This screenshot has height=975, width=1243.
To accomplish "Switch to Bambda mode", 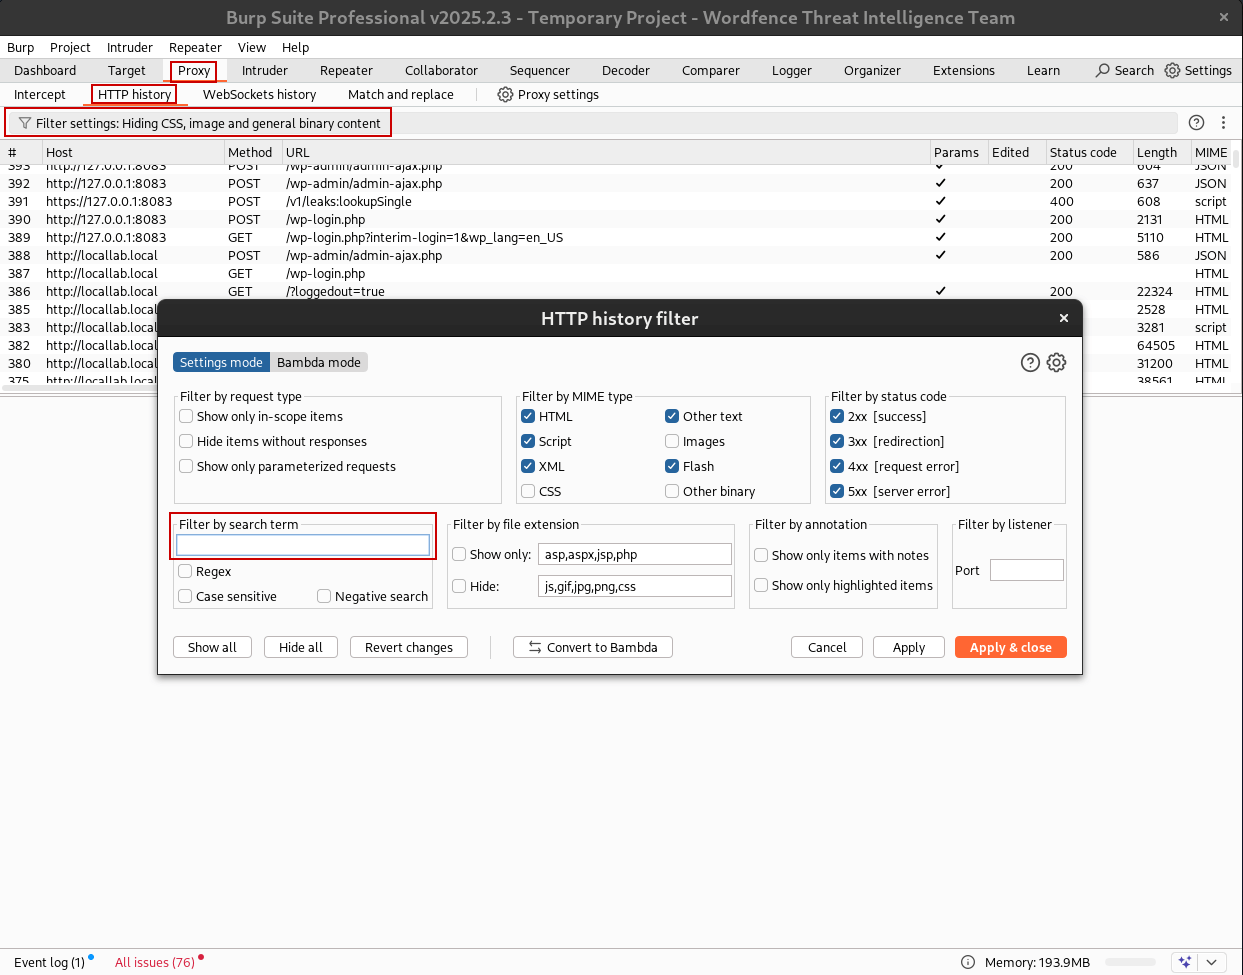I will (318, 362).
